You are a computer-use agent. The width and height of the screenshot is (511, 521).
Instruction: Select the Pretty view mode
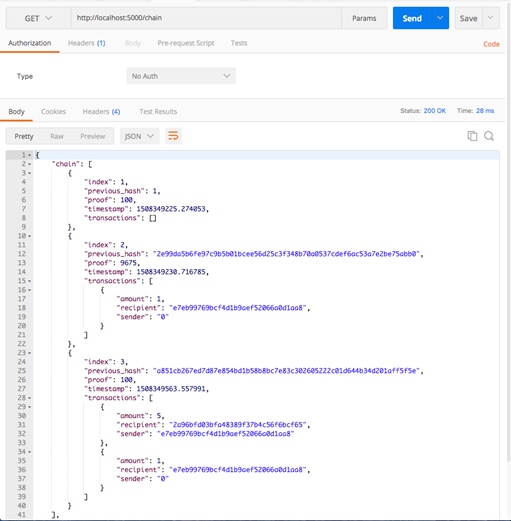click(x=24, y=136)
